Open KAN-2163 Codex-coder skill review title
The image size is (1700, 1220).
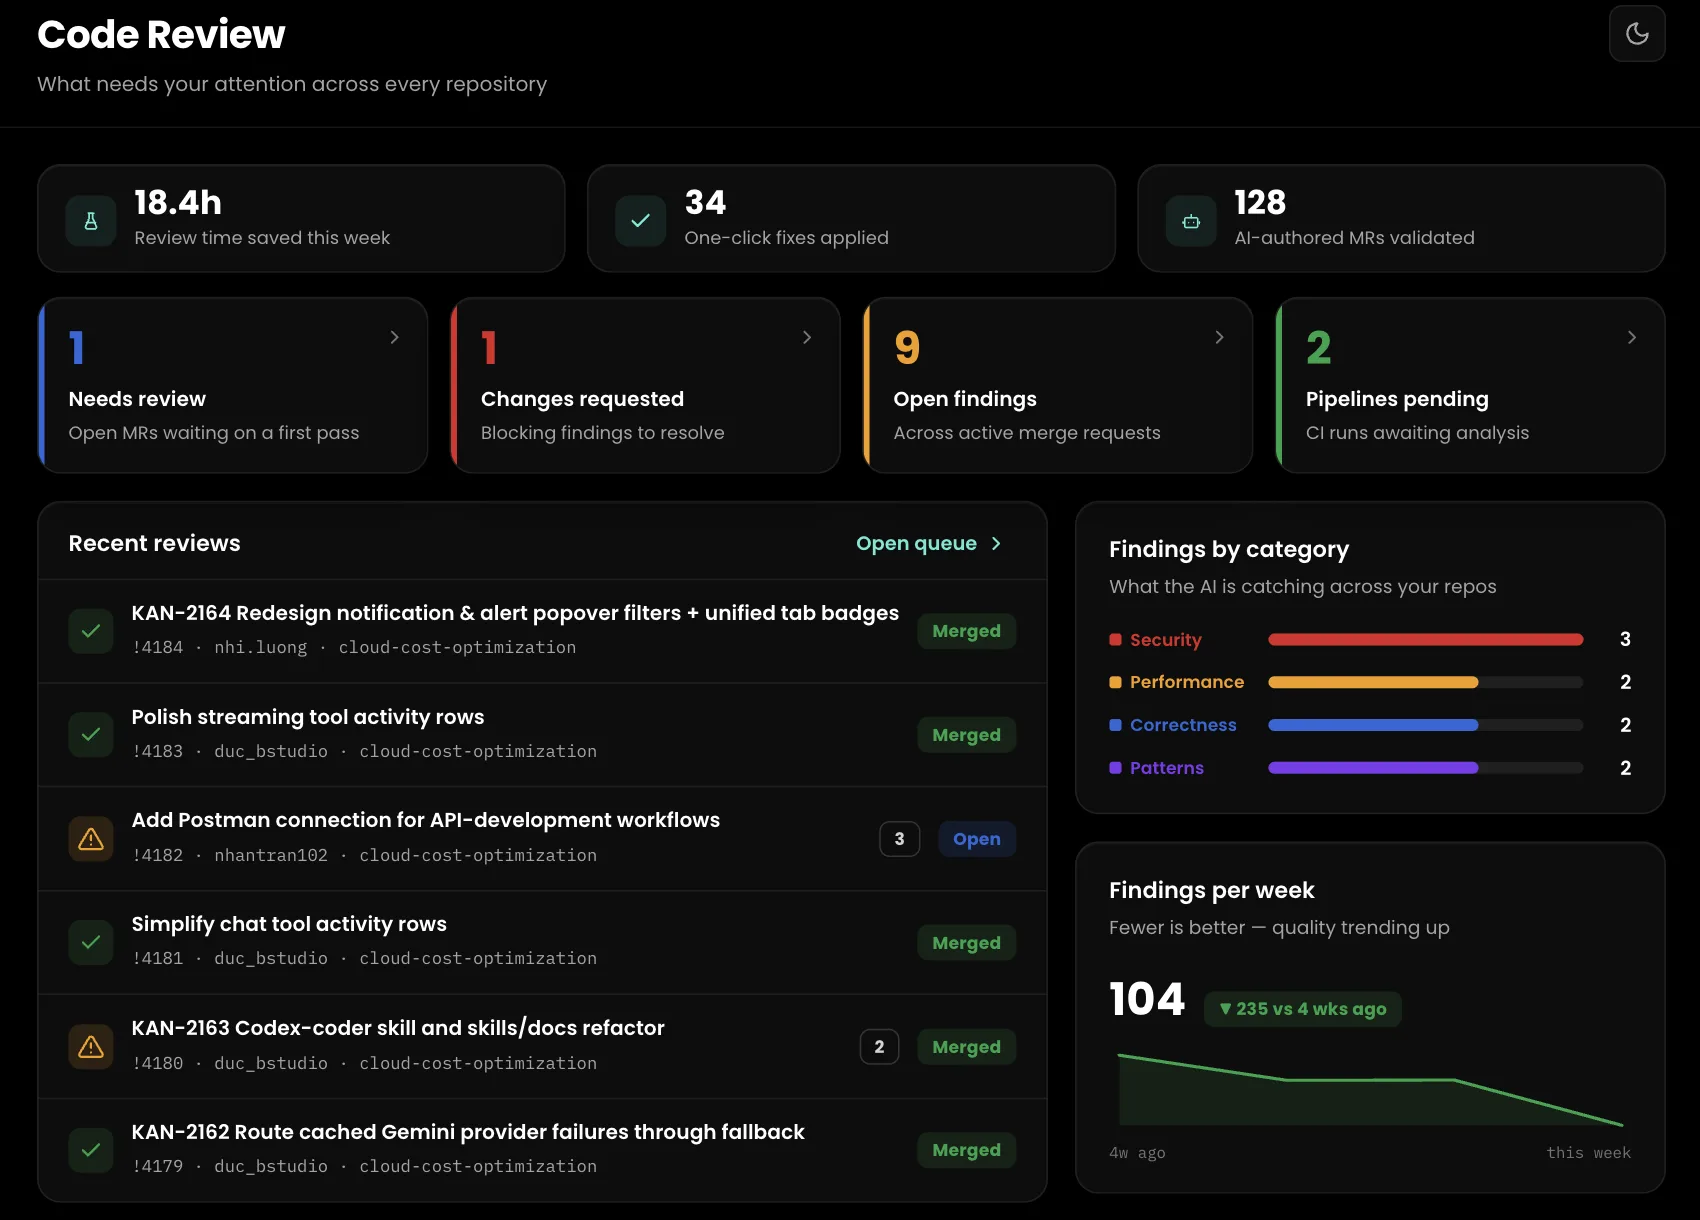(x=398, y=1028)
